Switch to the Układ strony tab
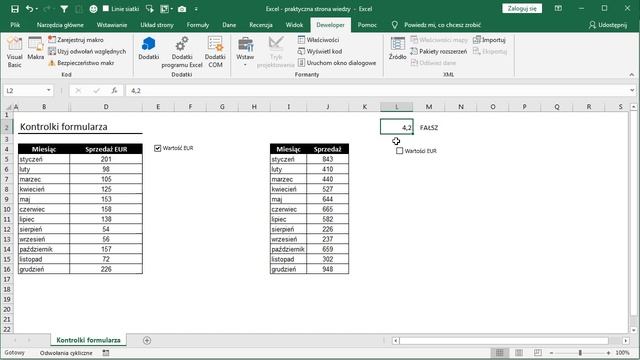This screenshot has width=640, height=360. pyautogui.click(x=157, y=25)
